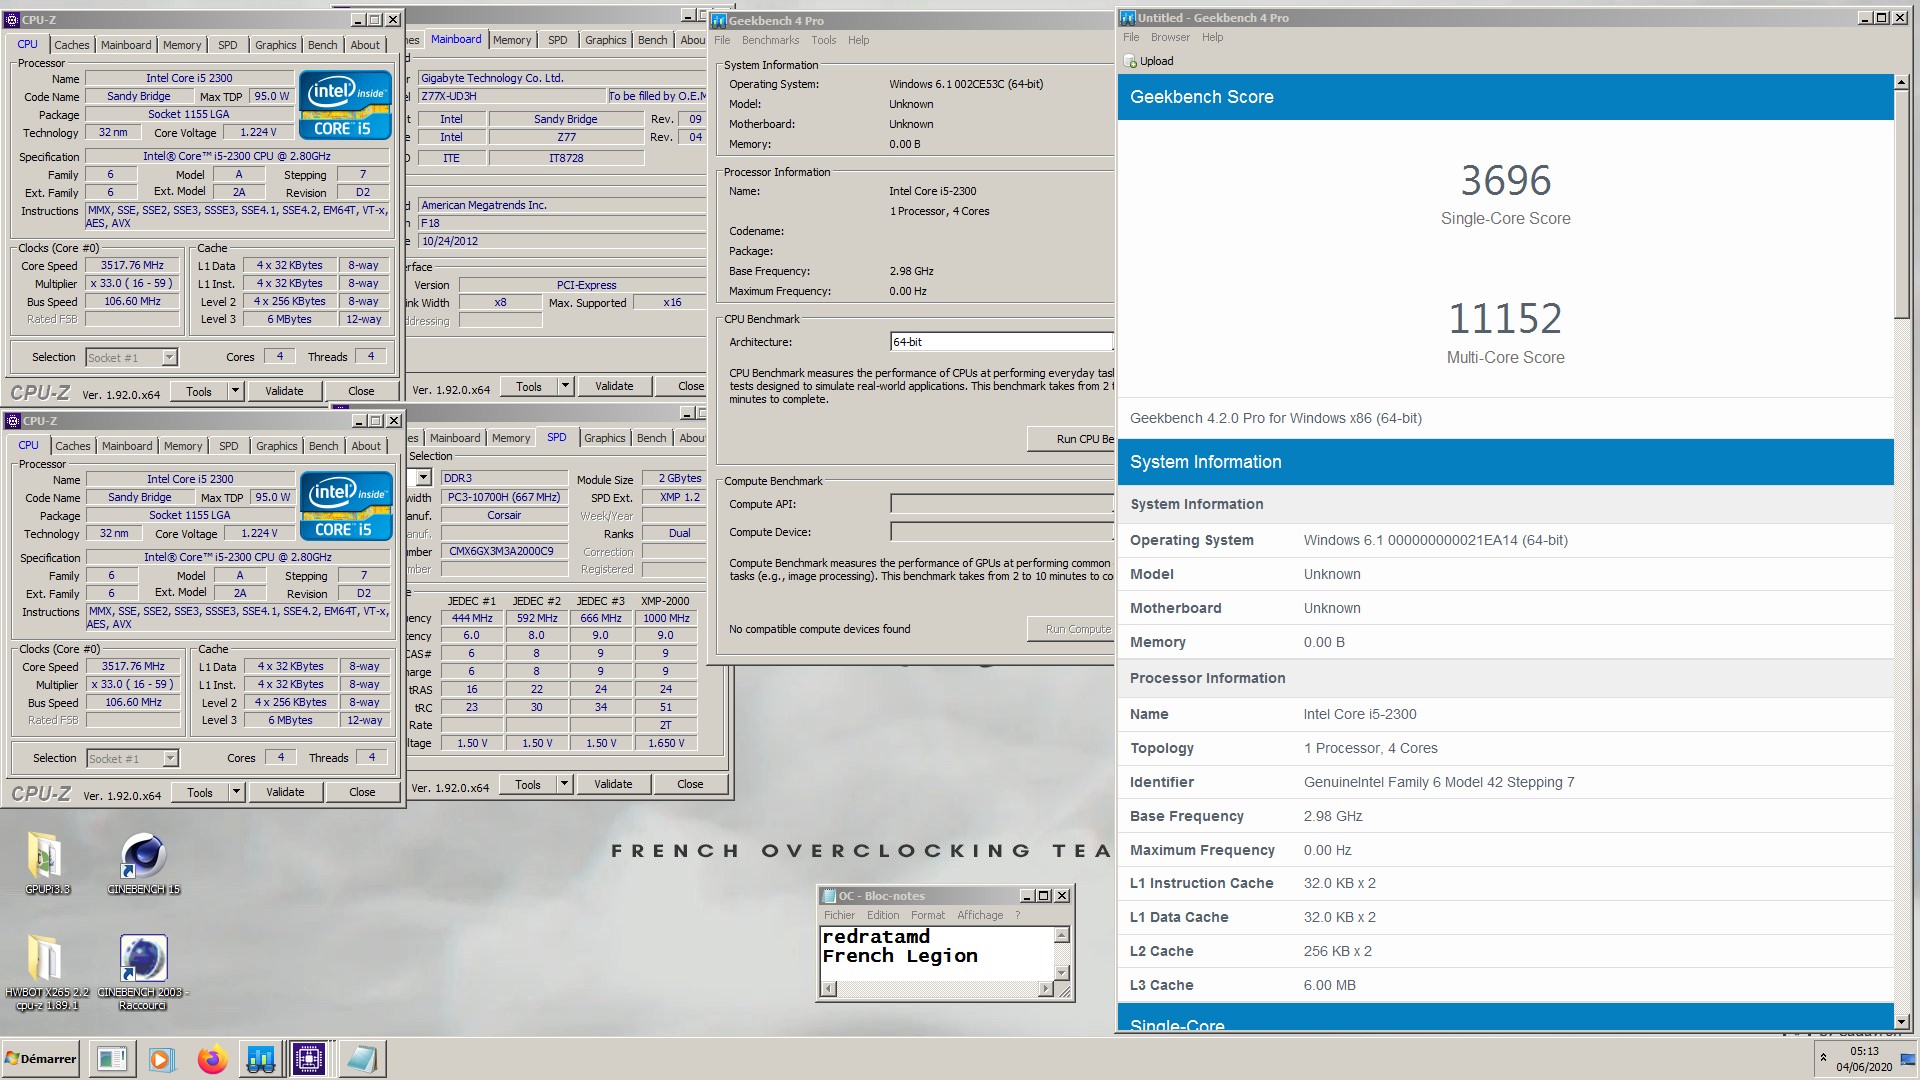Open Memory tab in CPU-Z Mainboard window
The height and width of the screenshot is (1080, 1920).
coord(512,40)
